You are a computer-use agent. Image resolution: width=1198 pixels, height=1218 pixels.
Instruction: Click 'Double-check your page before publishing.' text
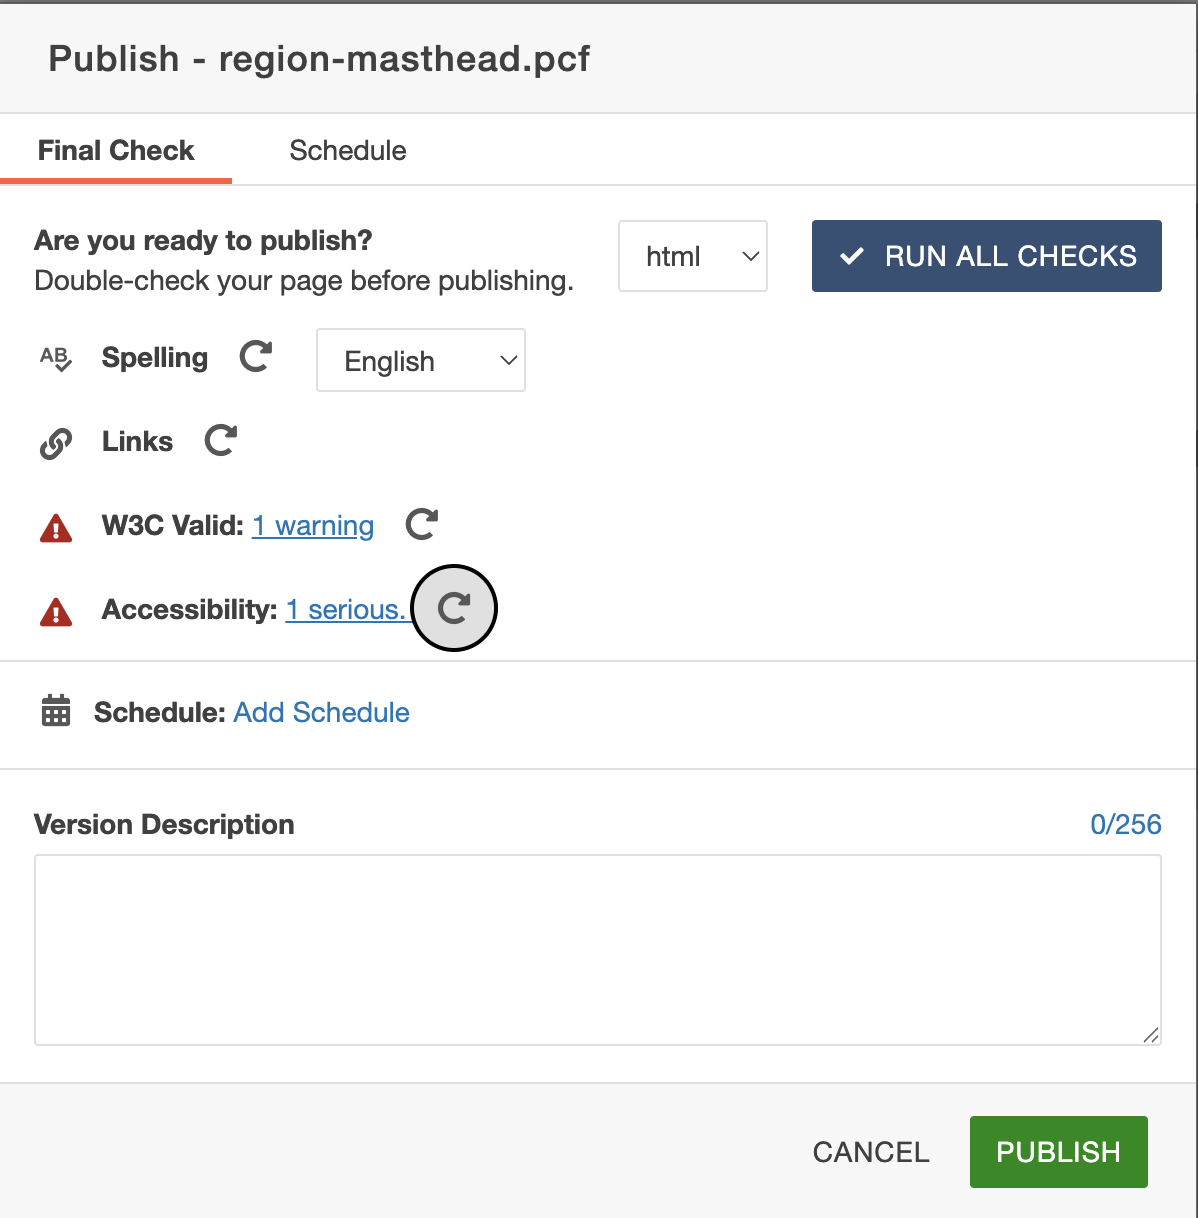tap(304, 280)
